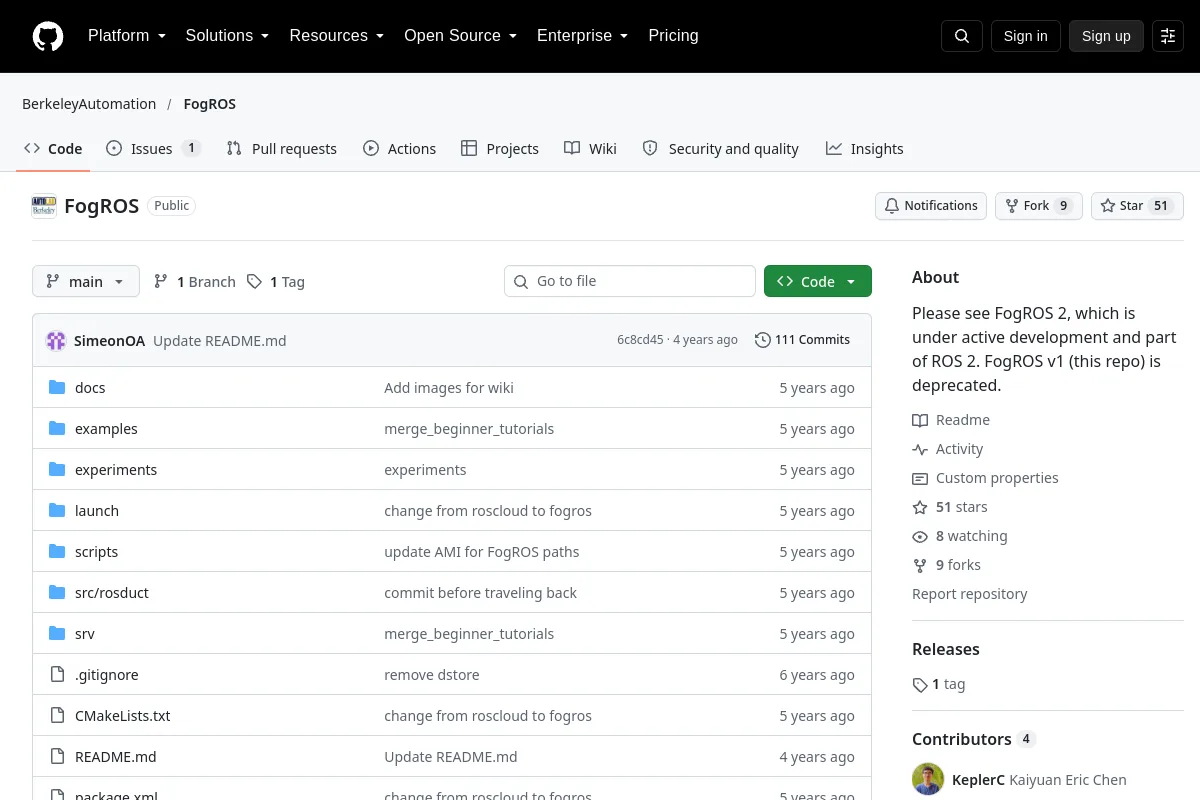Click the KeplerC contributor avatar
The height and width of the screenshot is (800, 1200).
tap(928, 780)
